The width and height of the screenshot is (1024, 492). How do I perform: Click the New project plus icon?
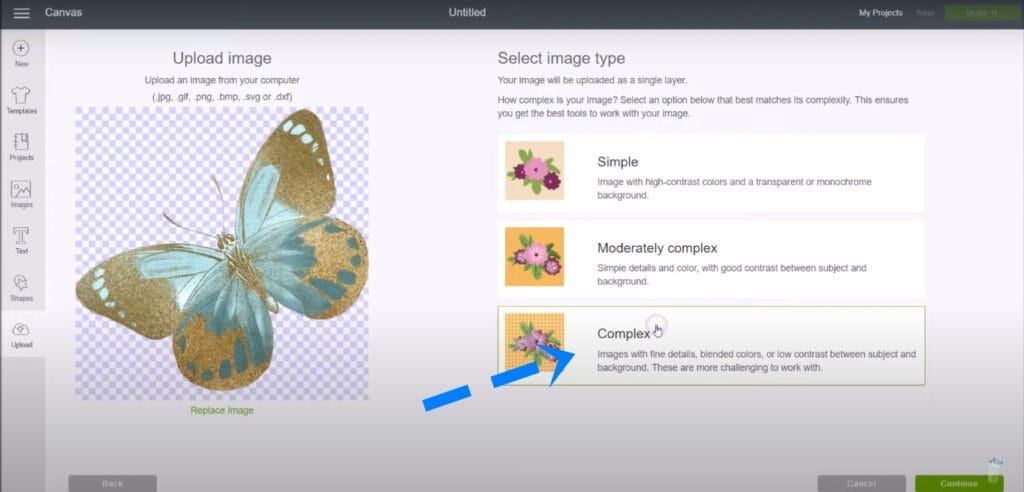pyautogui.click(x=21, y=48)
